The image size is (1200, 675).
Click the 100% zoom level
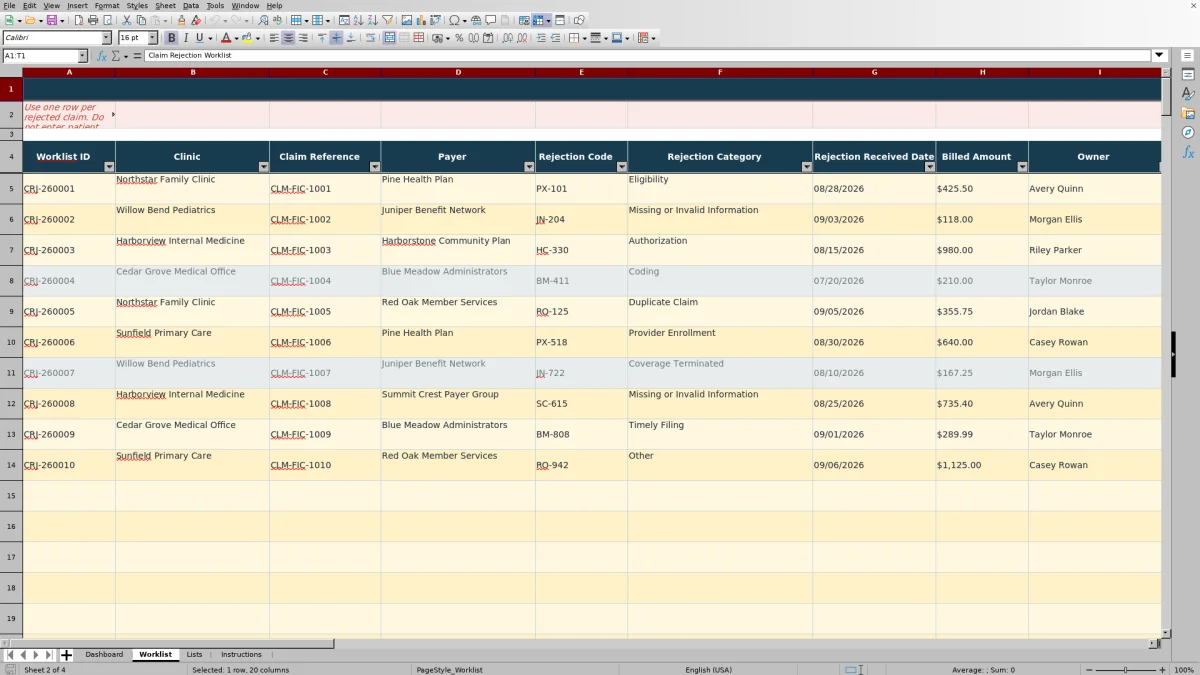(x=1184, y=670)
